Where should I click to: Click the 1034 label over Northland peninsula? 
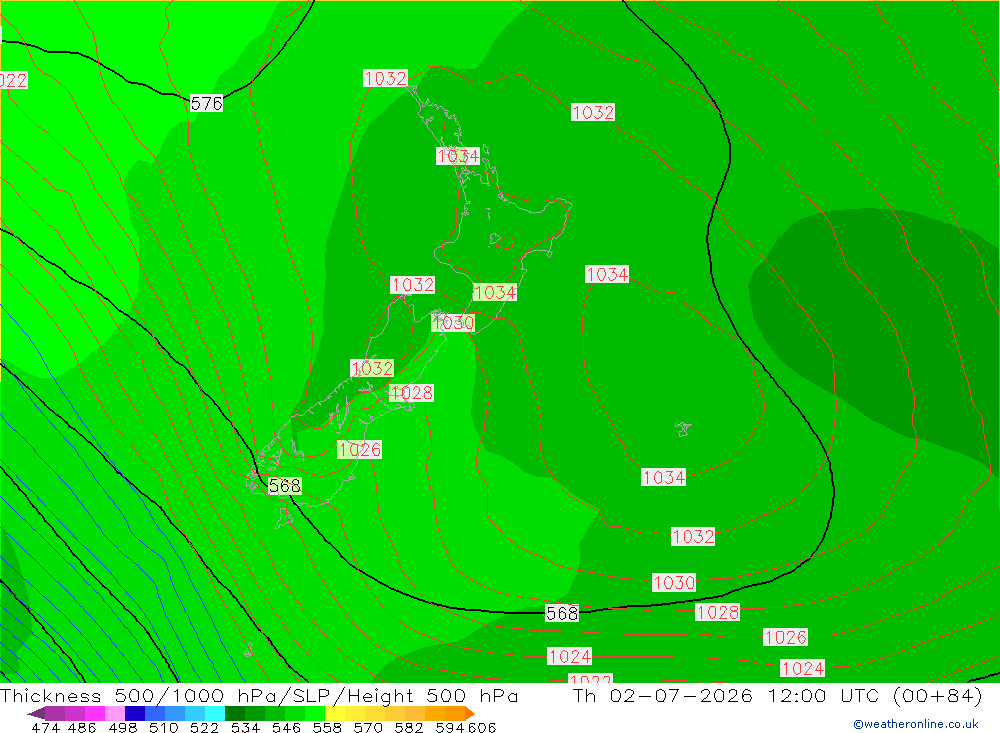(x=458, y=156)
